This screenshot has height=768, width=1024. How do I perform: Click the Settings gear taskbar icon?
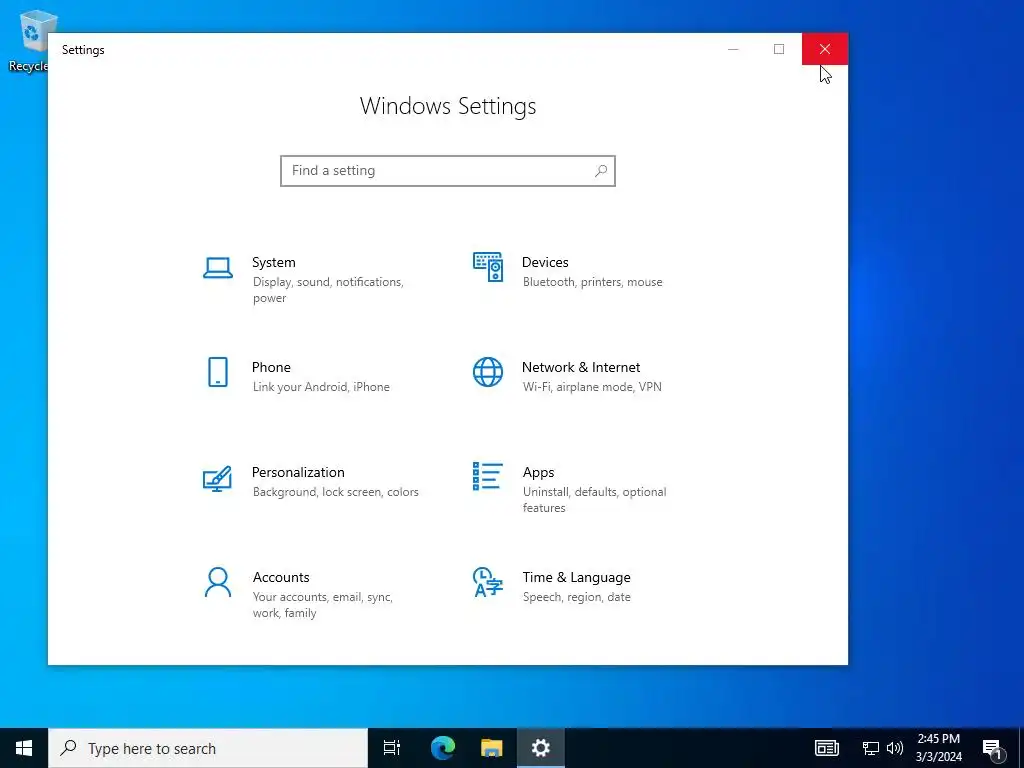(x=541, y=748)
